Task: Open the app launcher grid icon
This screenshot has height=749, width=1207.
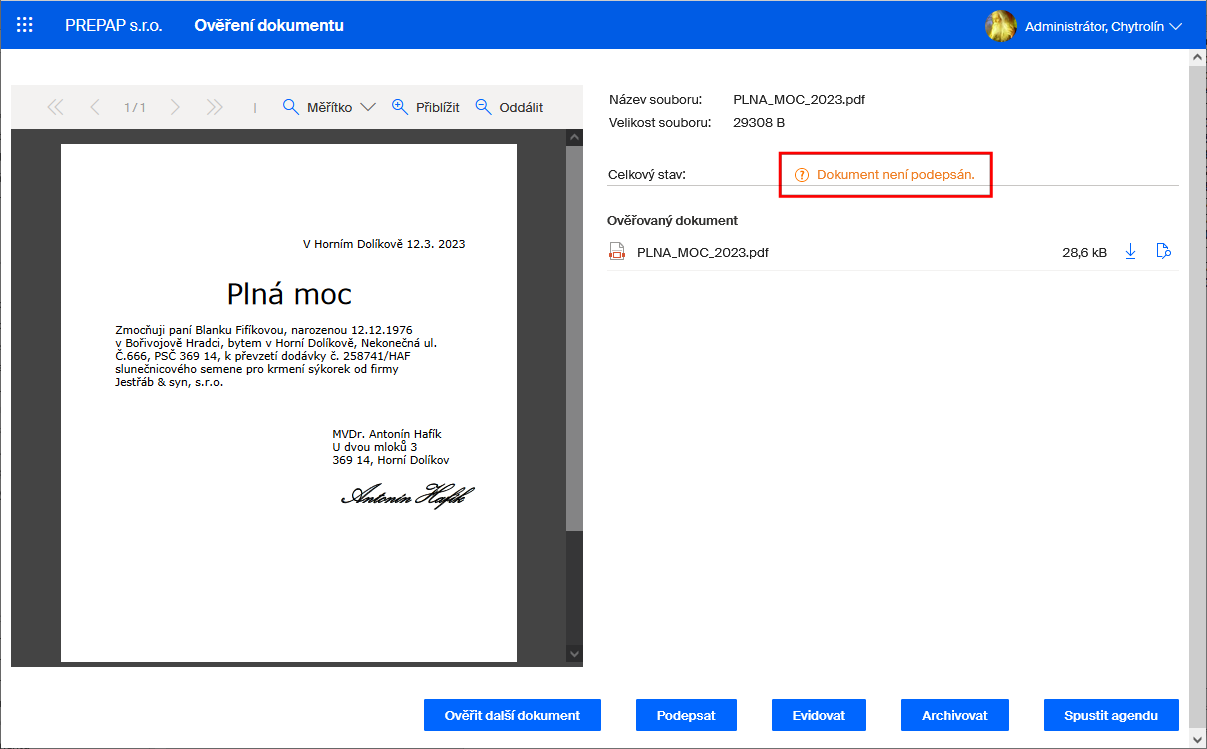Action: [25, 25]
